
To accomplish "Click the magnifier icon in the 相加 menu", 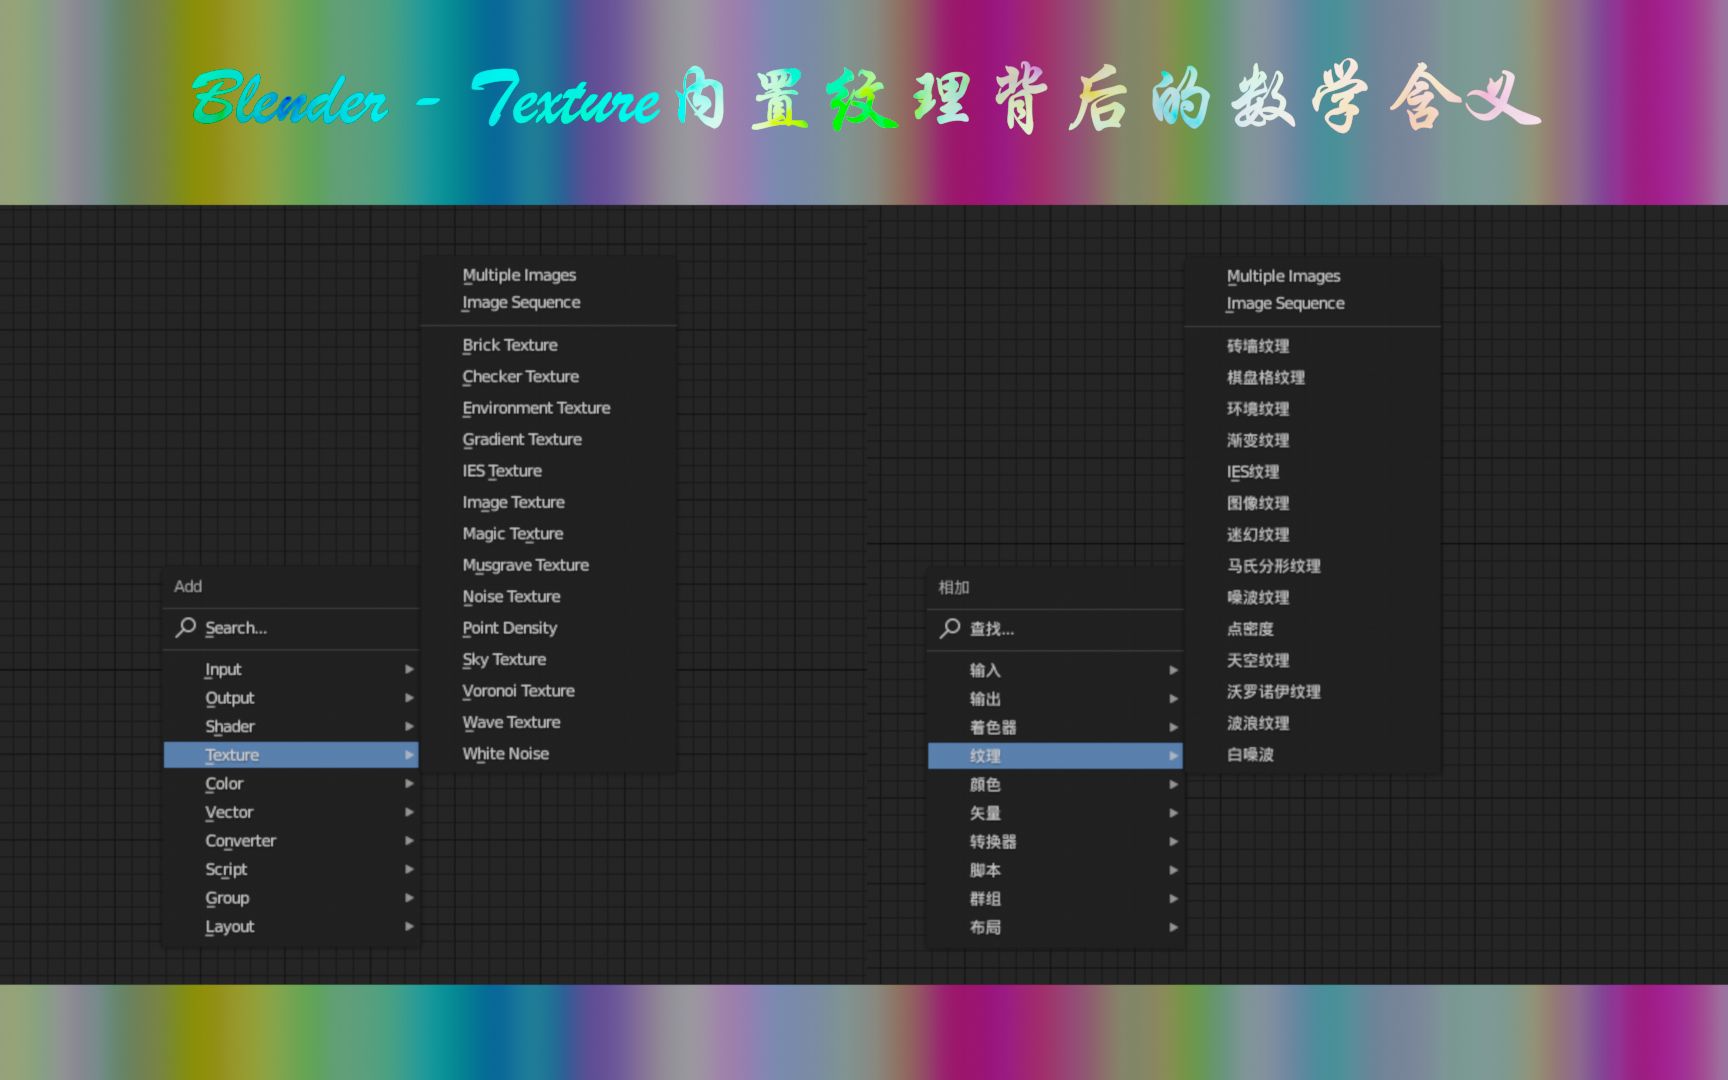I will pos(948,629).
